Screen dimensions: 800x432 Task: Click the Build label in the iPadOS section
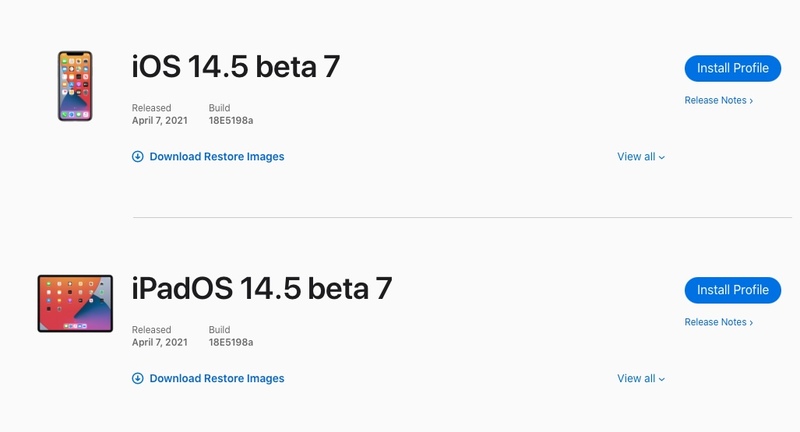coord(219,330)
